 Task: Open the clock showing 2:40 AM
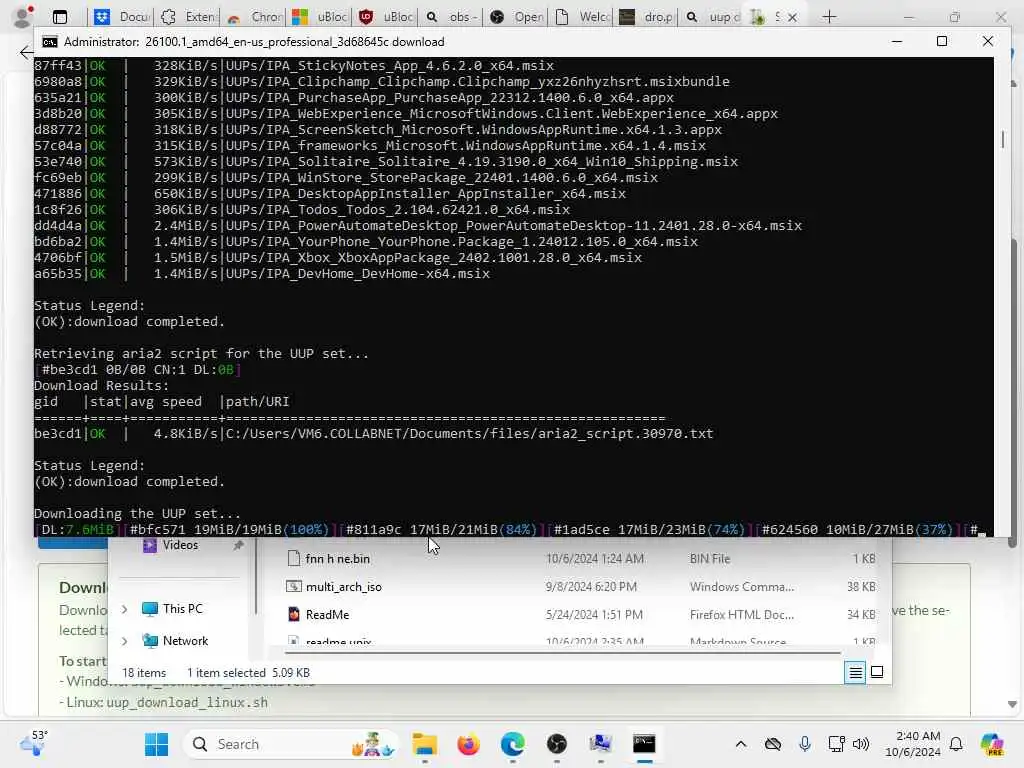[x=912, y=744]
